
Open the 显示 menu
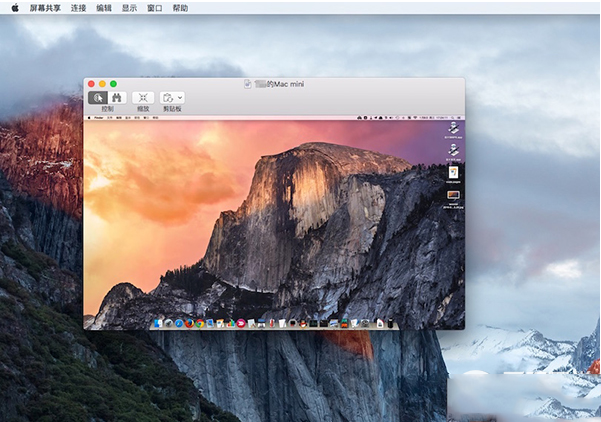click(129, 8)
